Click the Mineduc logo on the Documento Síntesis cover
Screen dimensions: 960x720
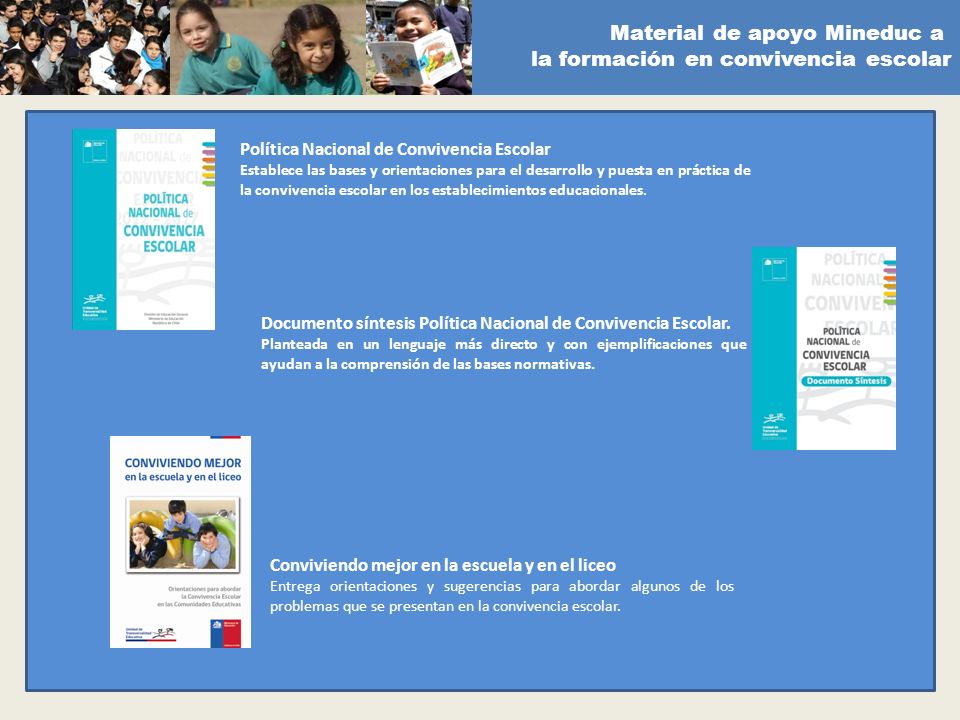pos(774,269)
